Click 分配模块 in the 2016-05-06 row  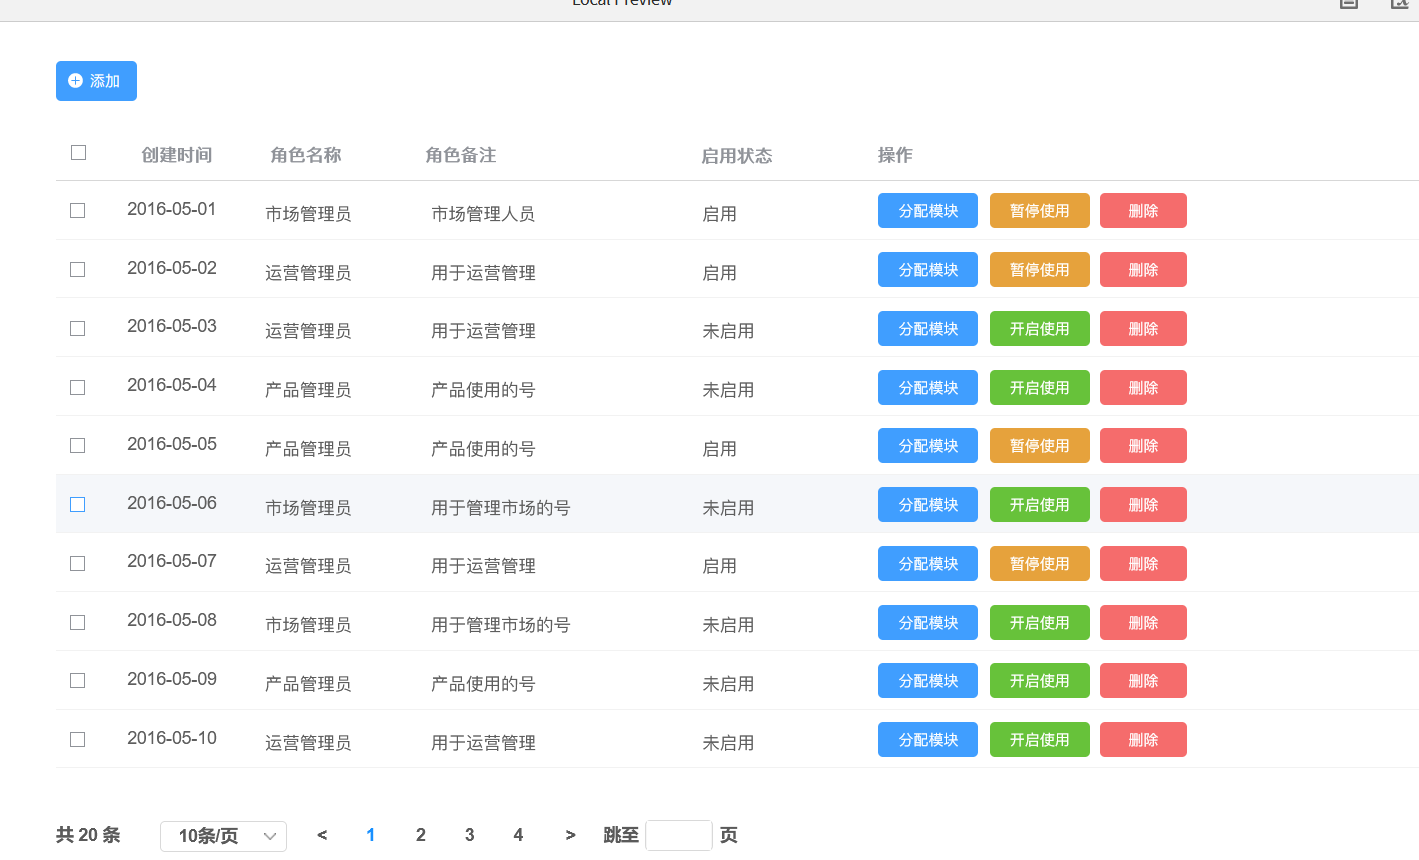click(x=928, y=505)
